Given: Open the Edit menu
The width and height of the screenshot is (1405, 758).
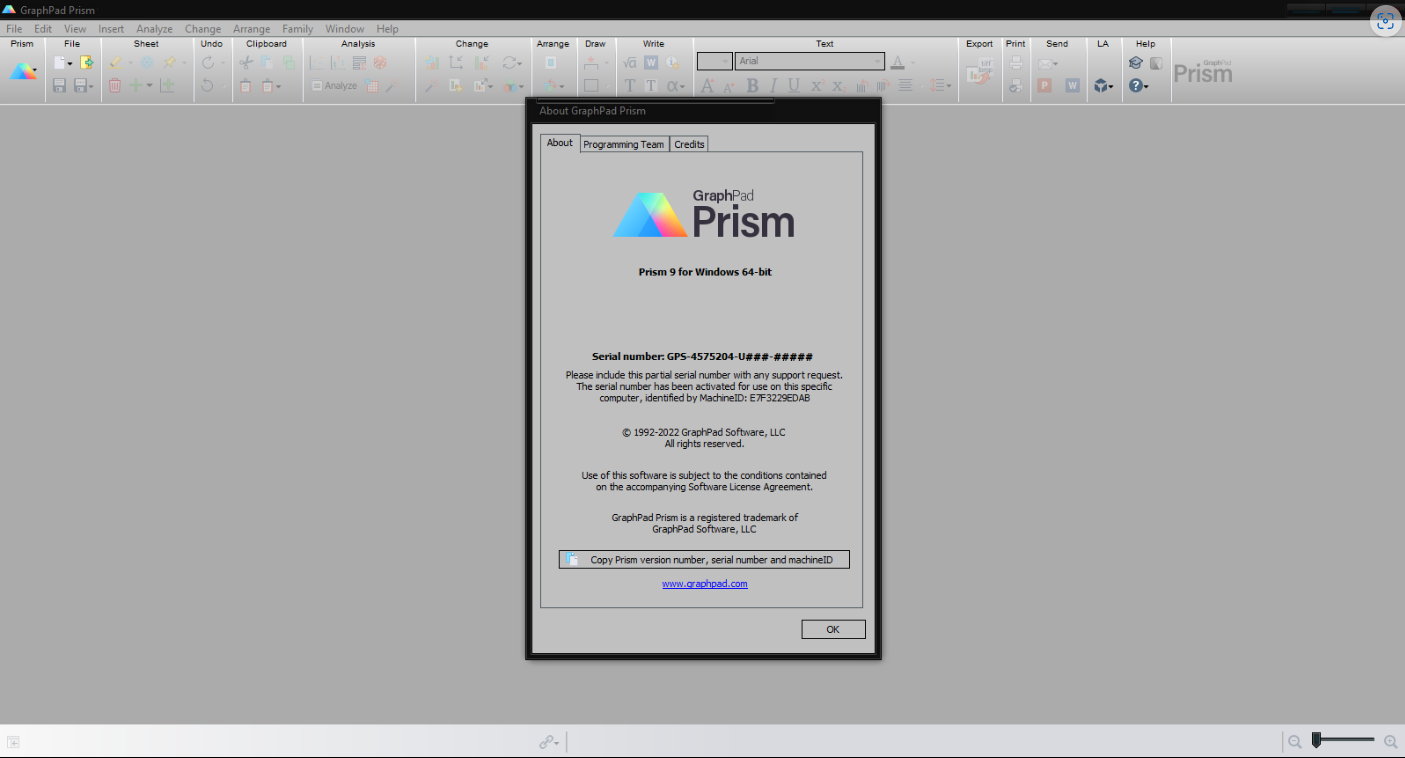Looking at the screenshot, I should coord(43,29).
